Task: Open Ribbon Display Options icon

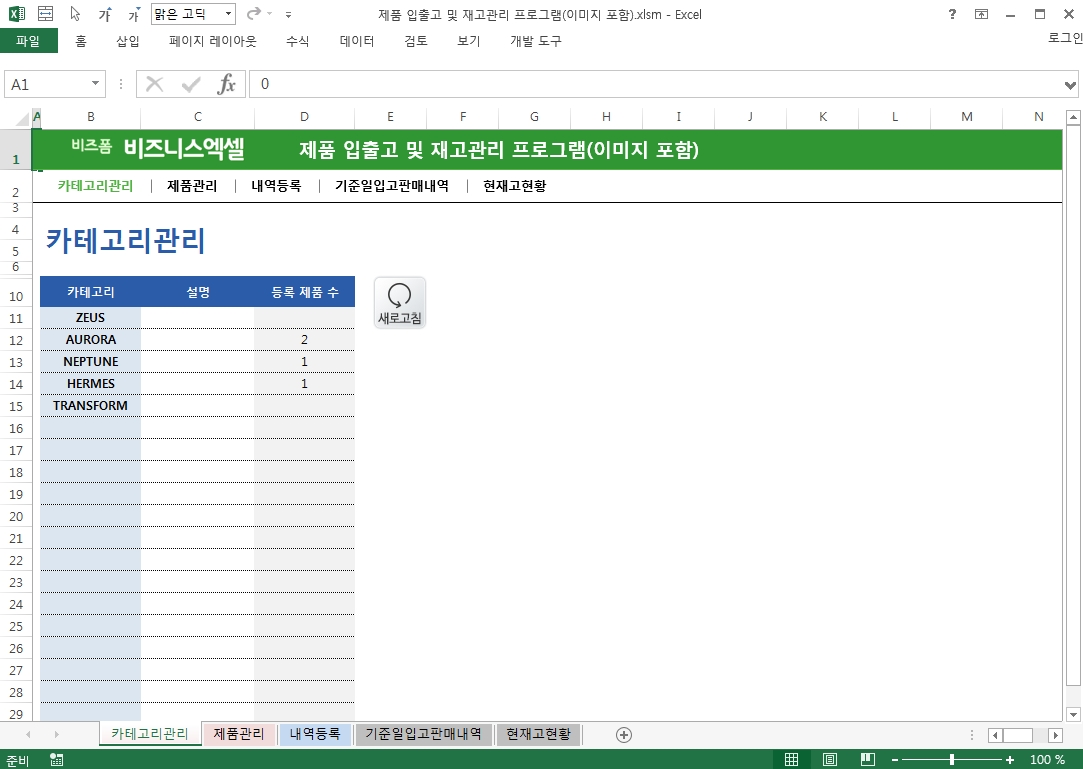Action: (981, 14)
